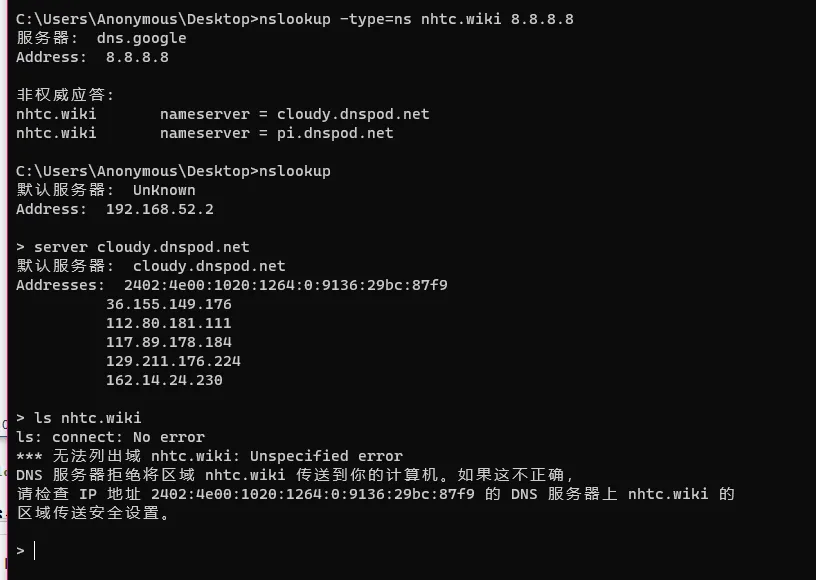Click the '非权威应答:' heading line
The image size is (816, 580).
65,95
